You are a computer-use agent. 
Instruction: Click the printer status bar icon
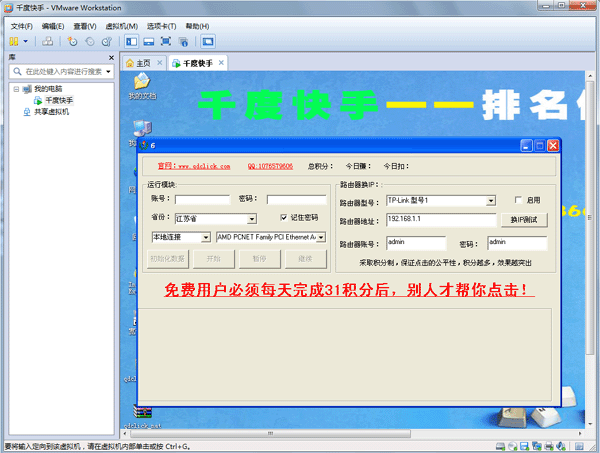pyautogui.click(x=549, y=446)
